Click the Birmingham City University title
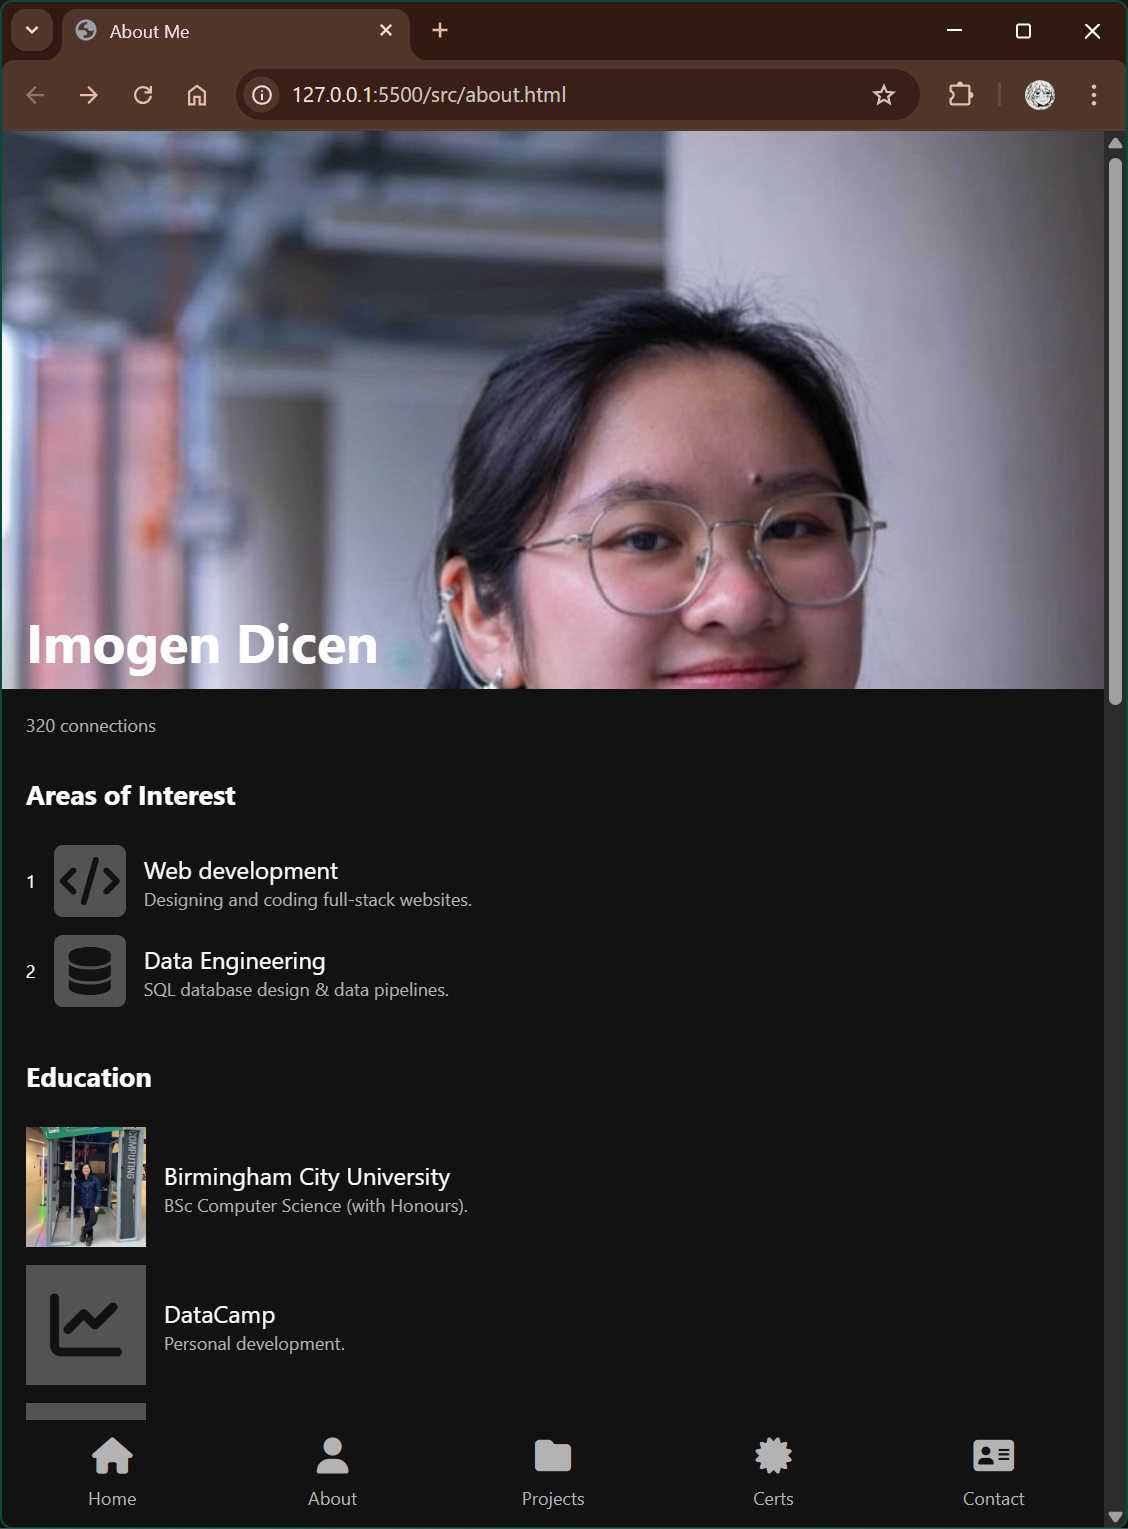The width and height of the screenshot is (1128, 1529). pos(307,1177)
